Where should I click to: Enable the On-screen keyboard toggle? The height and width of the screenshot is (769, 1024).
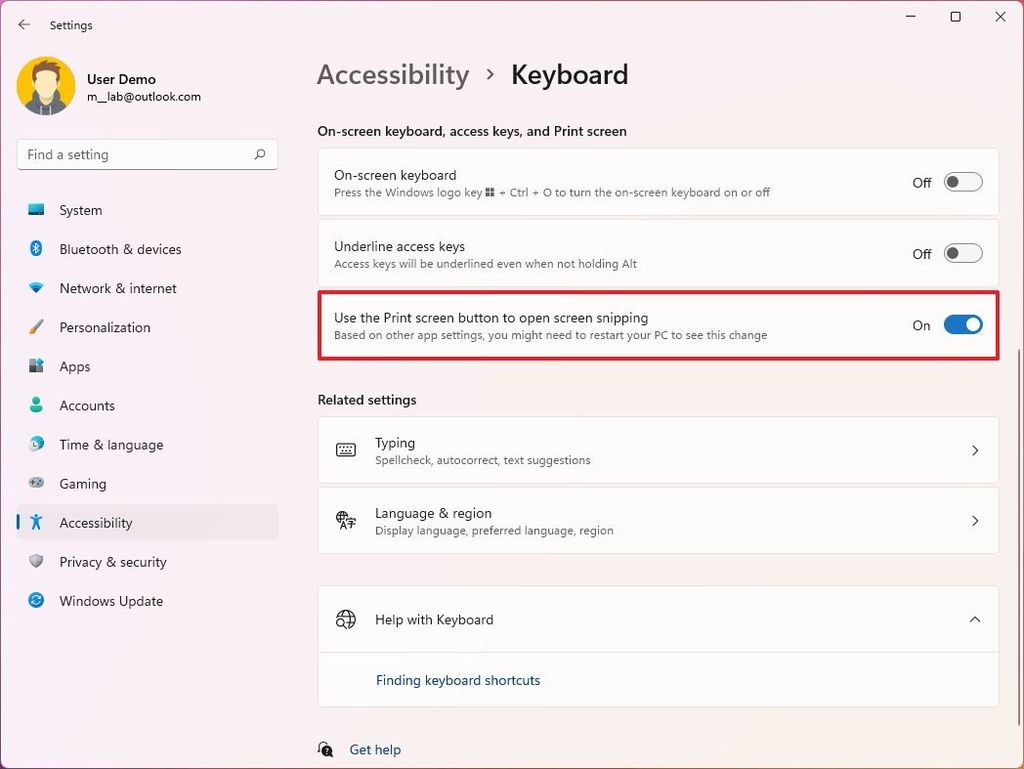(x=962, y=181)
